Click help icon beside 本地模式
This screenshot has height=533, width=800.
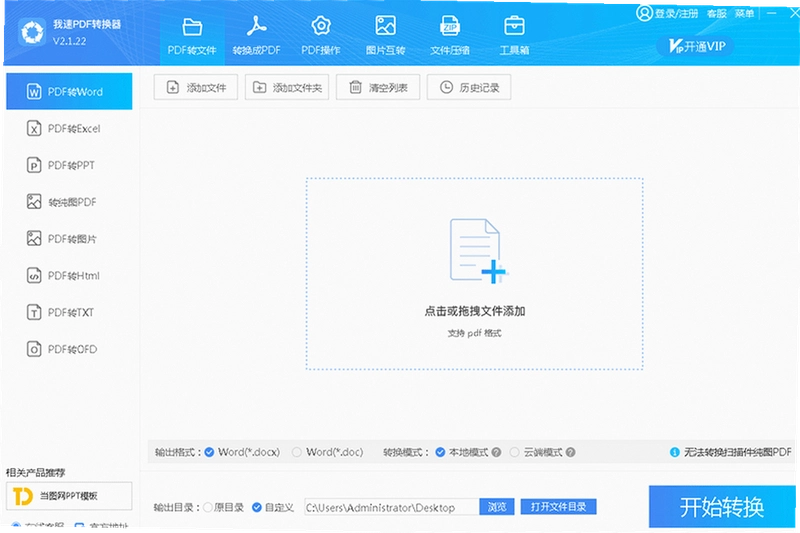(496, 452)
